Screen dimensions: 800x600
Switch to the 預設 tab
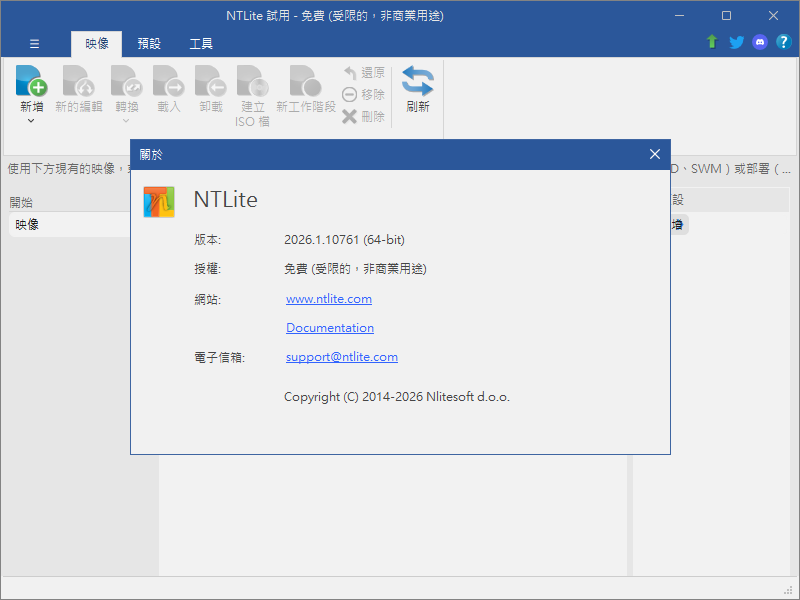[x=148, y=43]
